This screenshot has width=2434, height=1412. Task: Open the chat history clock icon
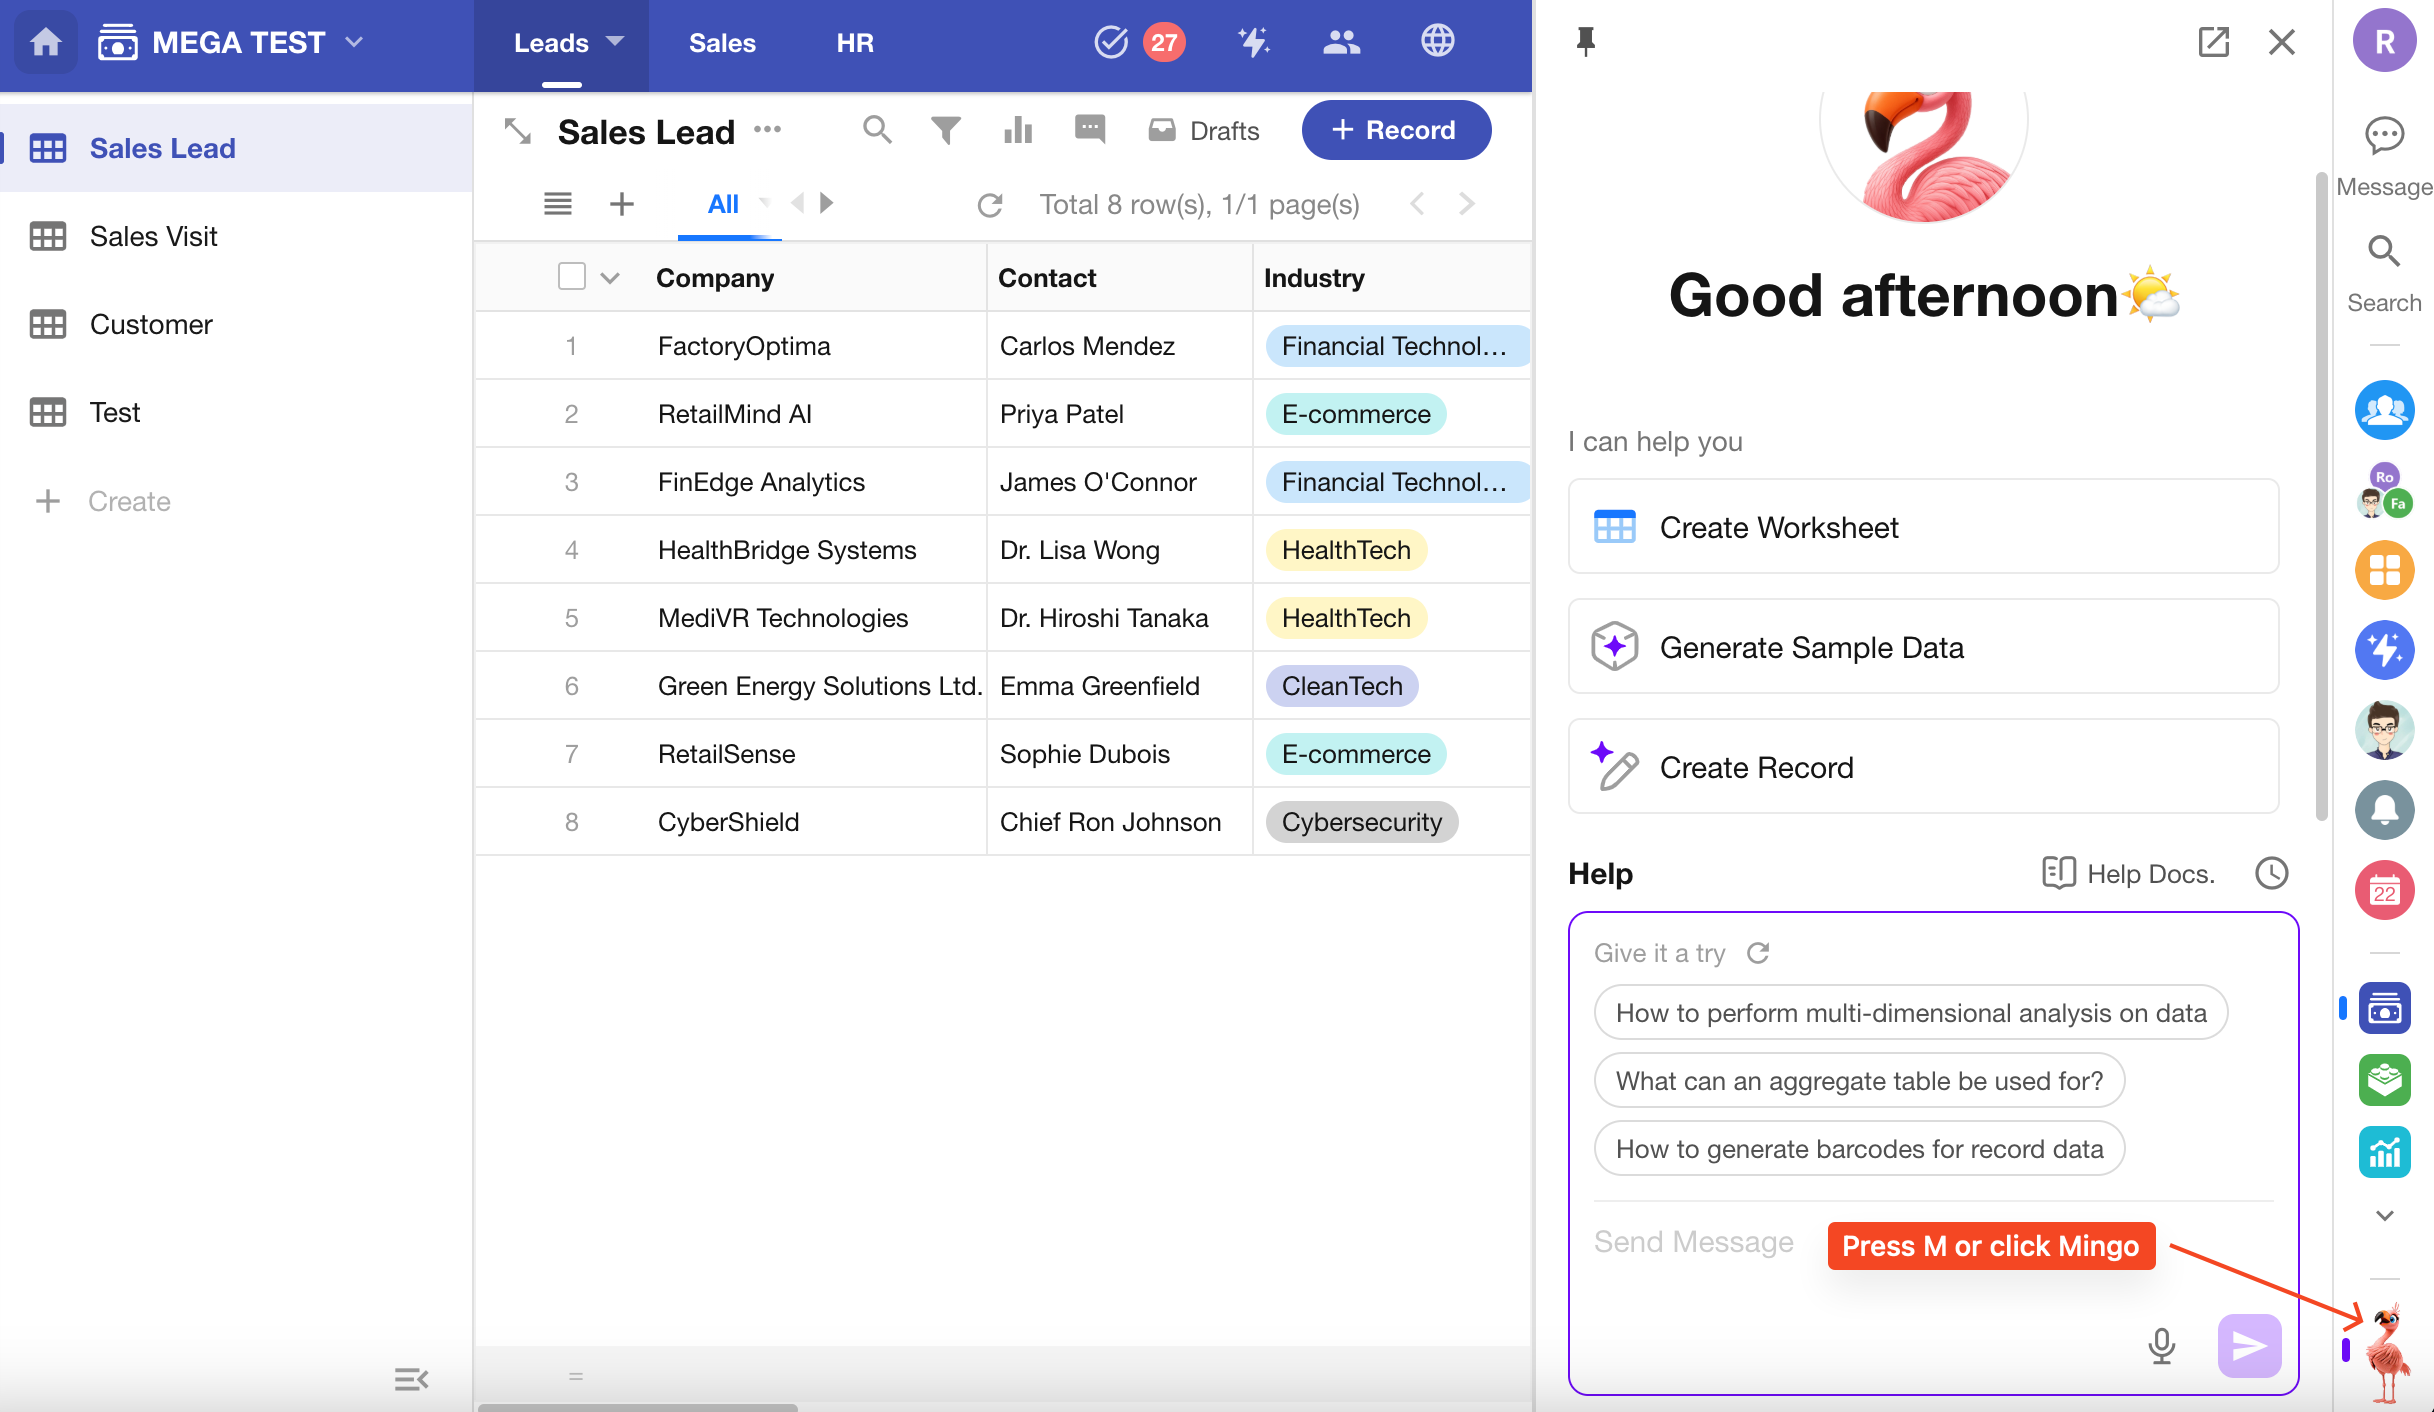point(2271,873)
